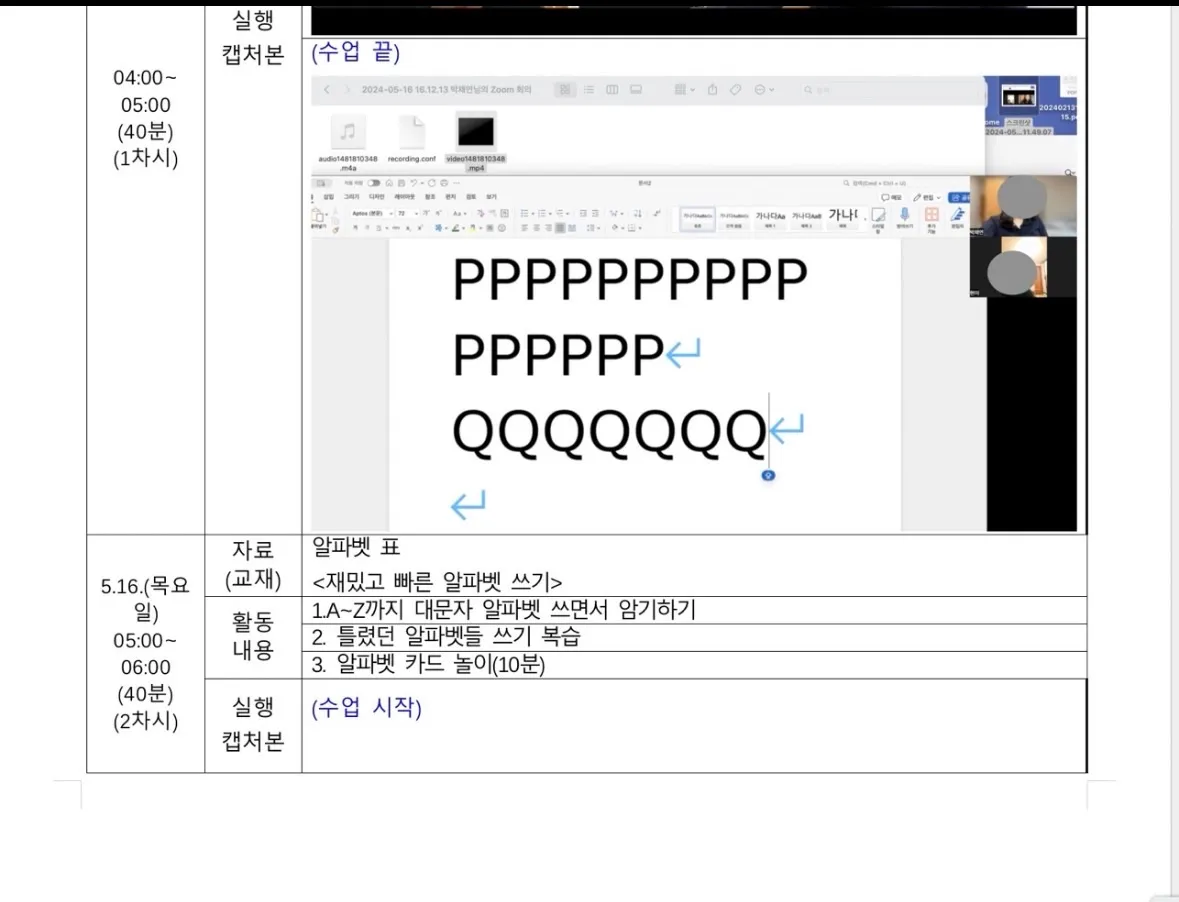Click sort icon in ribbon
The image size is (1179, 902).
click(x=638, y=213)
